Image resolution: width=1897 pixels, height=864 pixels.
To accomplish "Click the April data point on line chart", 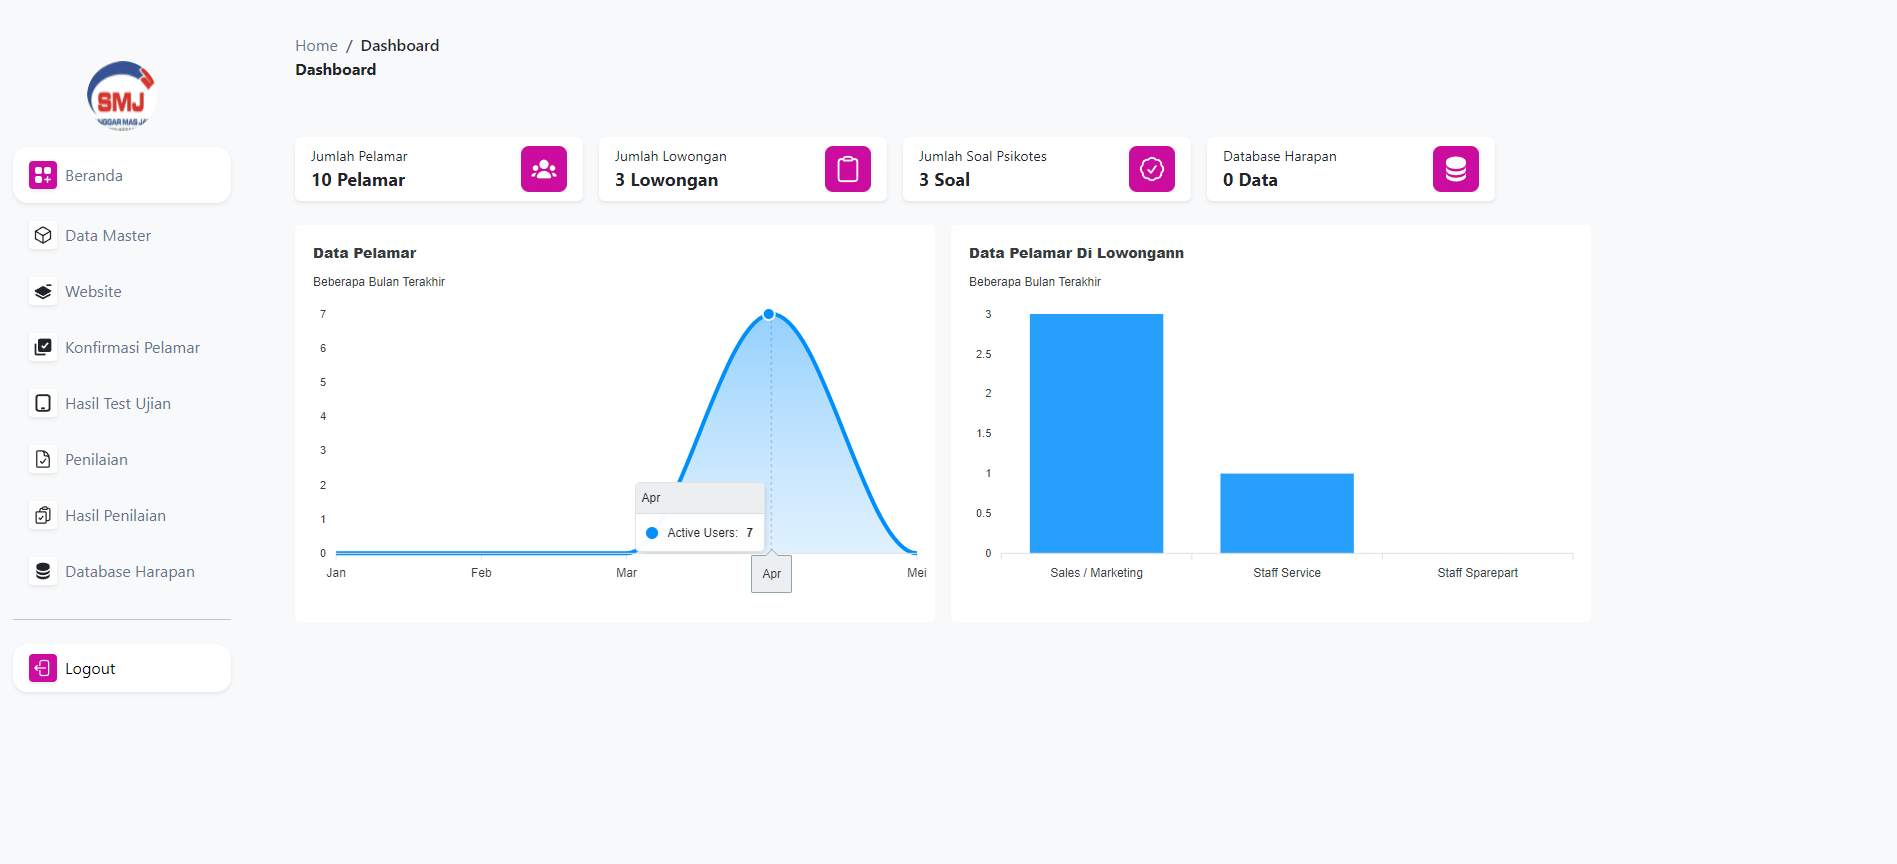I will 769,314.
